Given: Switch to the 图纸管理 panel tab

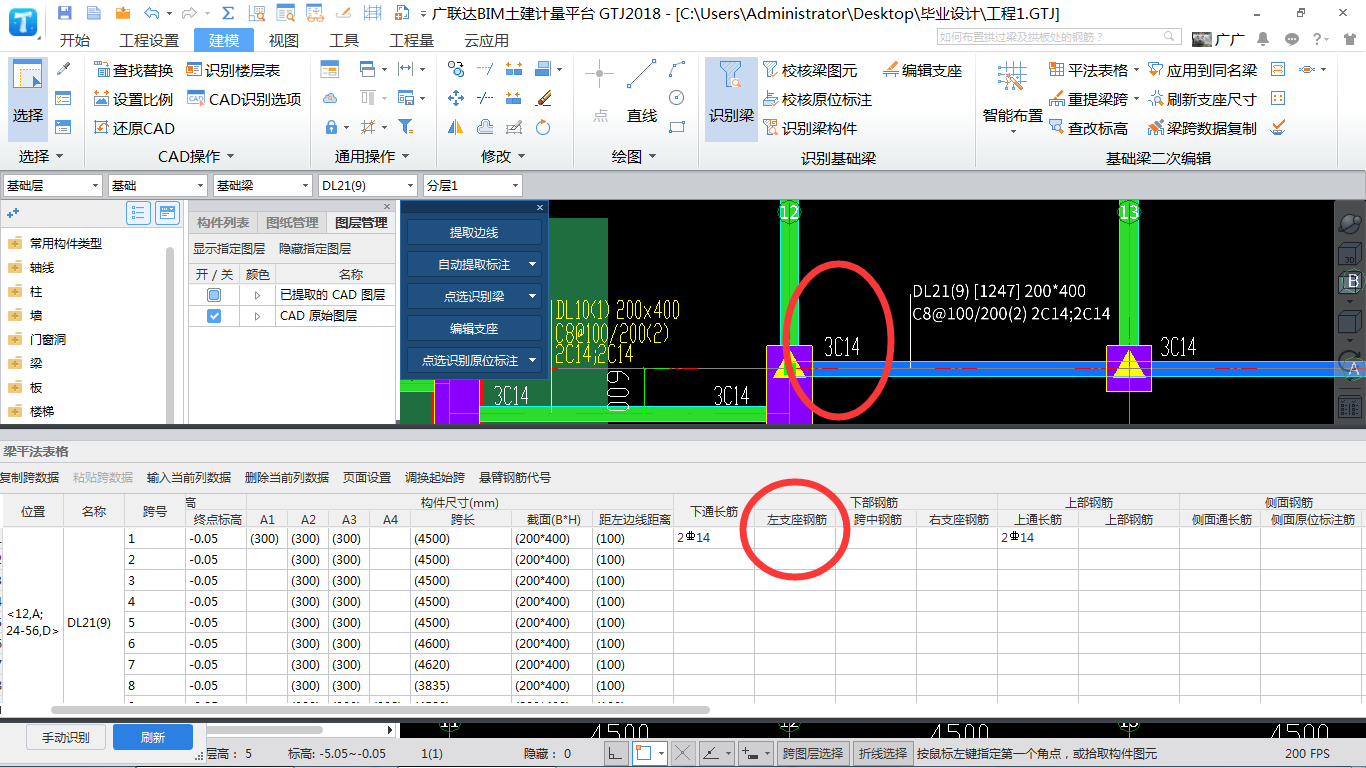Looking at the screenshot, I should coord(292,223).
